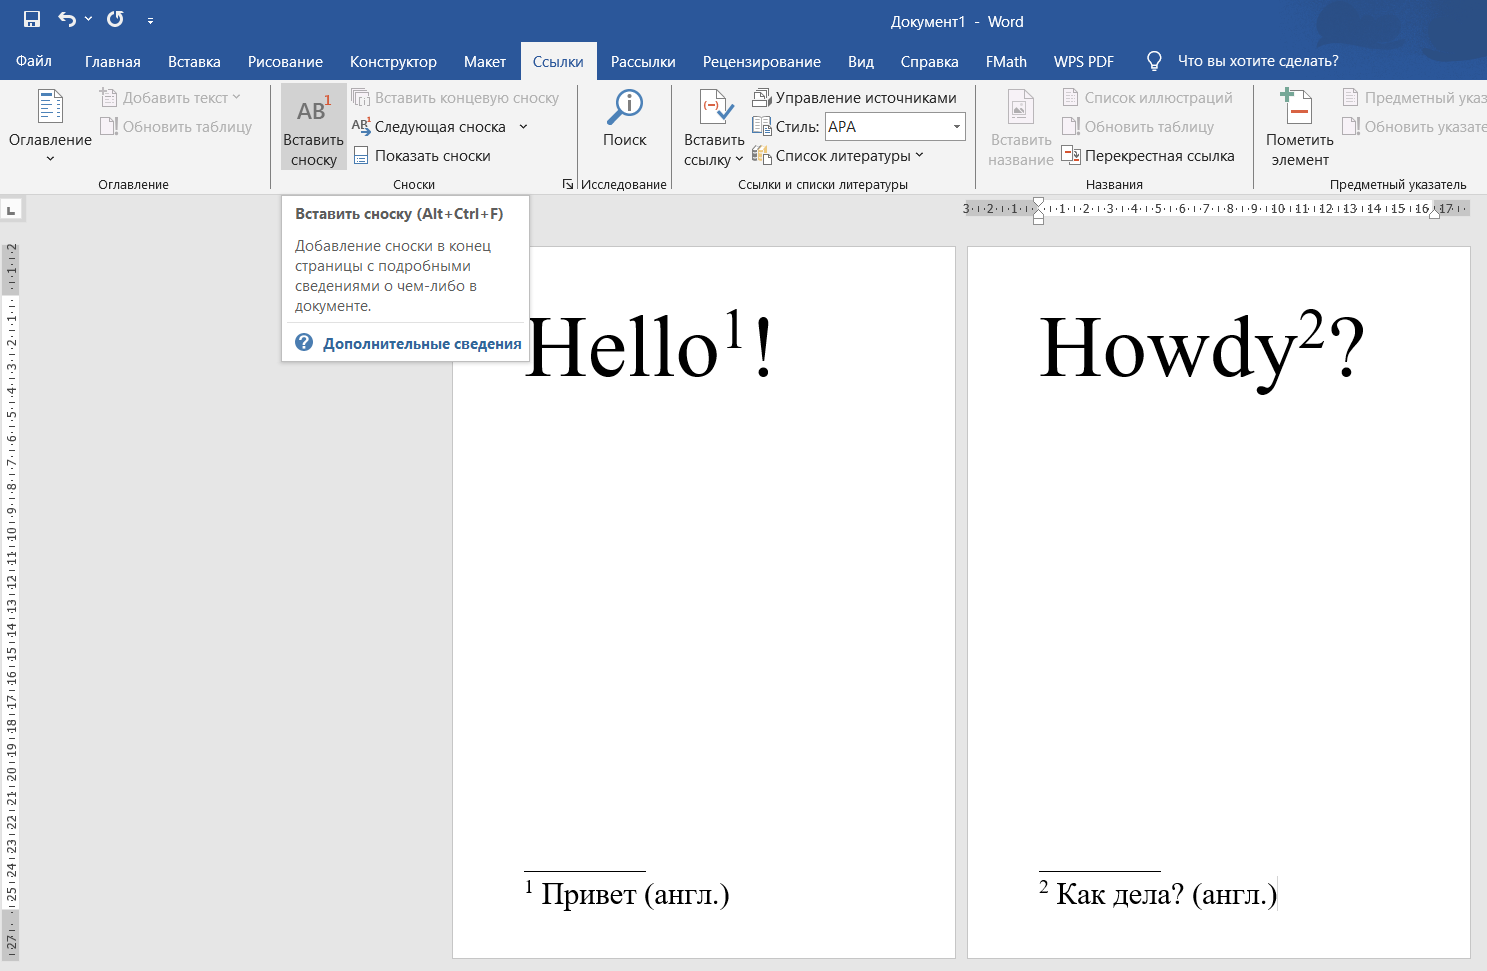Open the undo history dropdown arrow

pos(88,19)
